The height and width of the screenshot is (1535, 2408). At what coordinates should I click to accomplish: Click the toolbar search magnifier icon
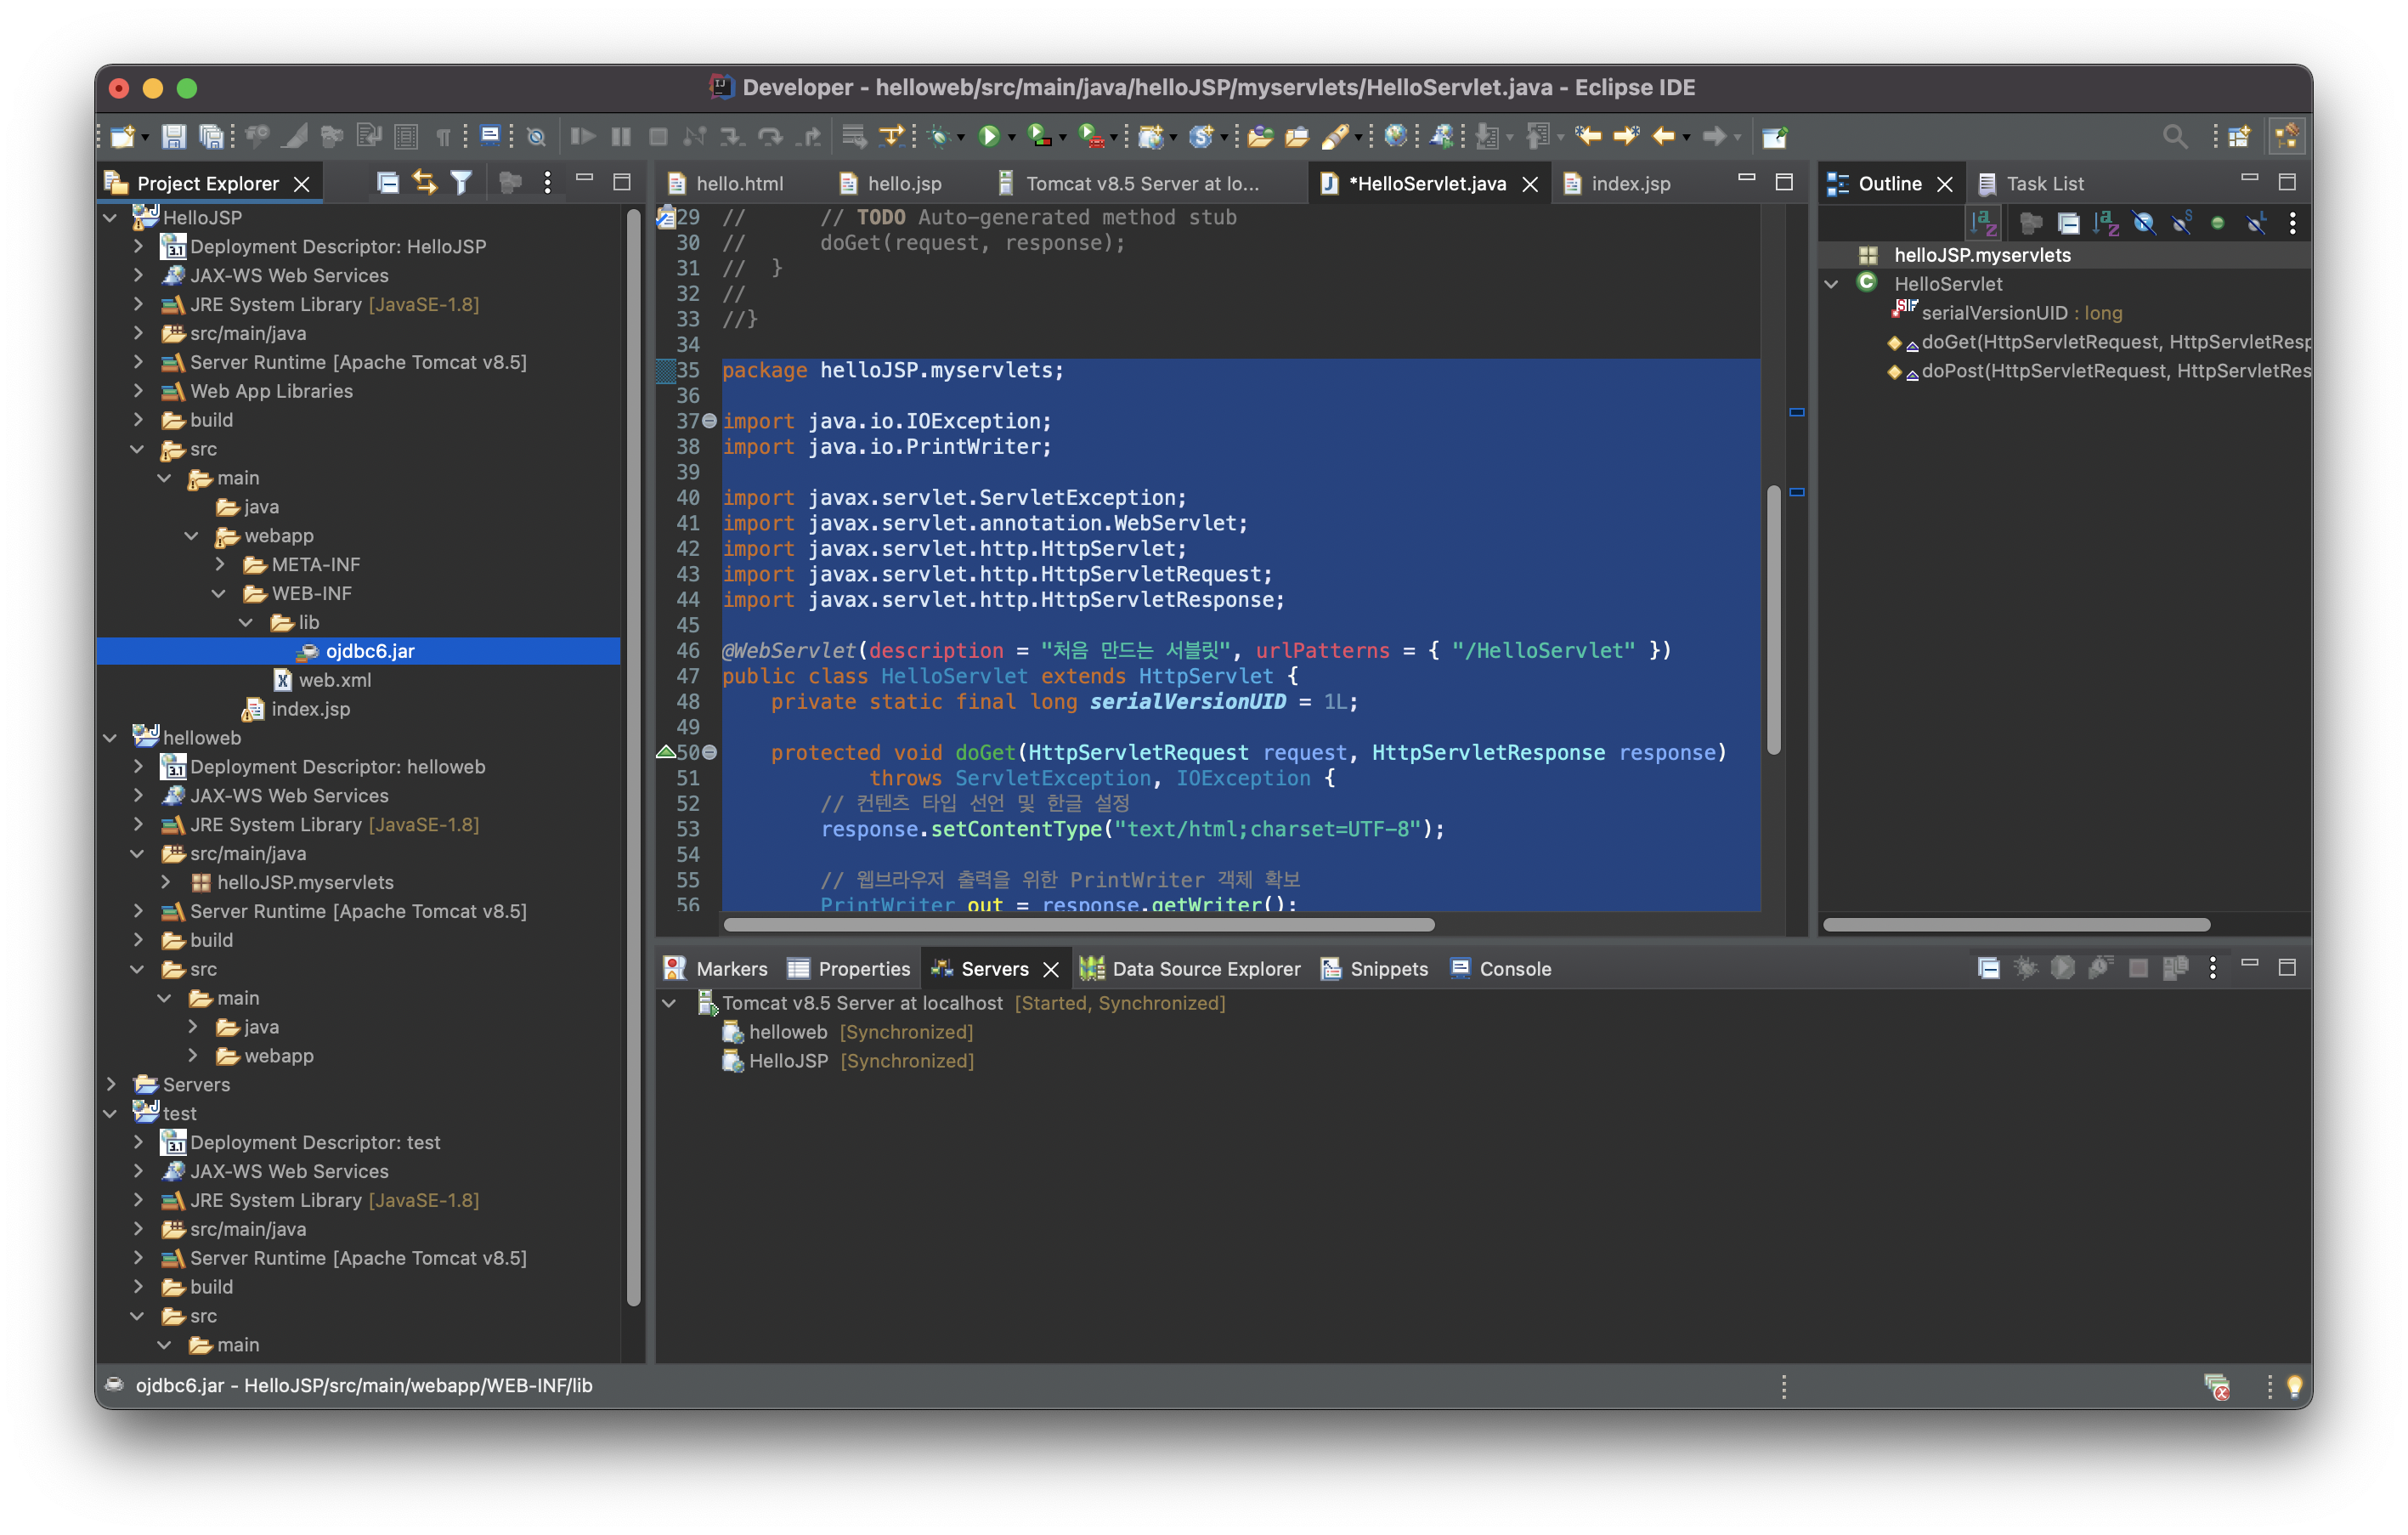coord(2175,136)
